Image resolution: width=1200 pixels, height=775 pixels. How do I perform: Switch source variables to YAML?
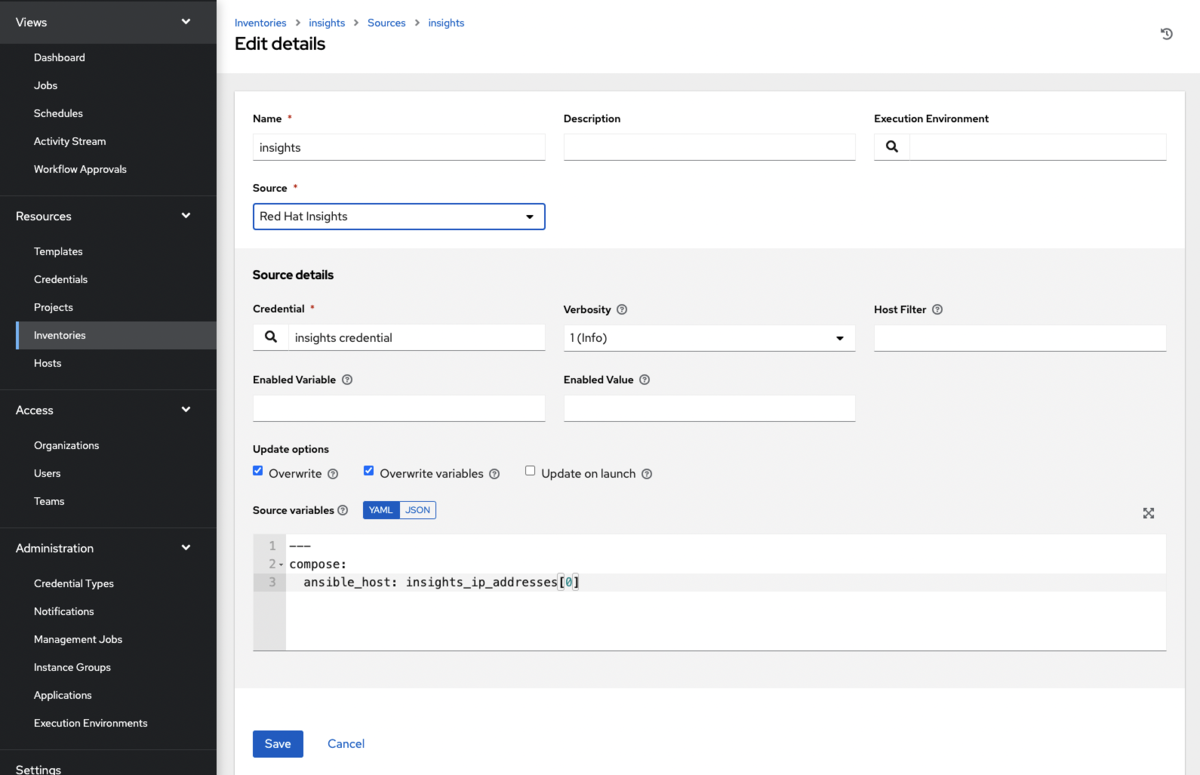[x=381, y=510]
